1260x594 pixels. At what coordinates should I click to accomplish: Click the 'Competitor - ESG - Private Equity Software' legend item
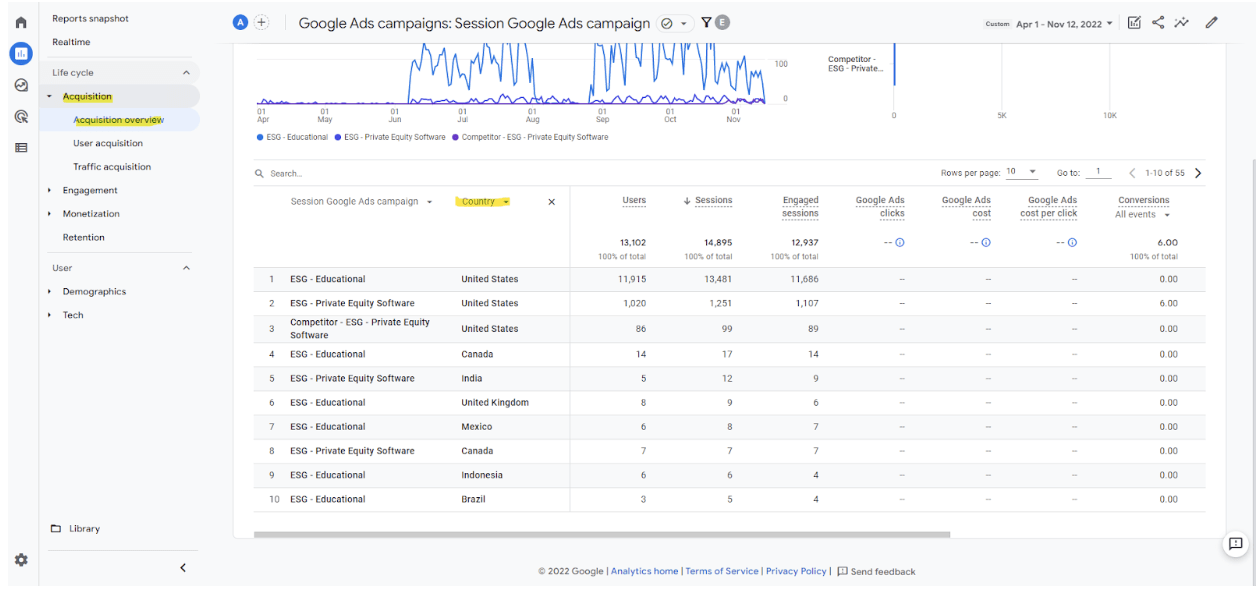(x=530, y=137)
